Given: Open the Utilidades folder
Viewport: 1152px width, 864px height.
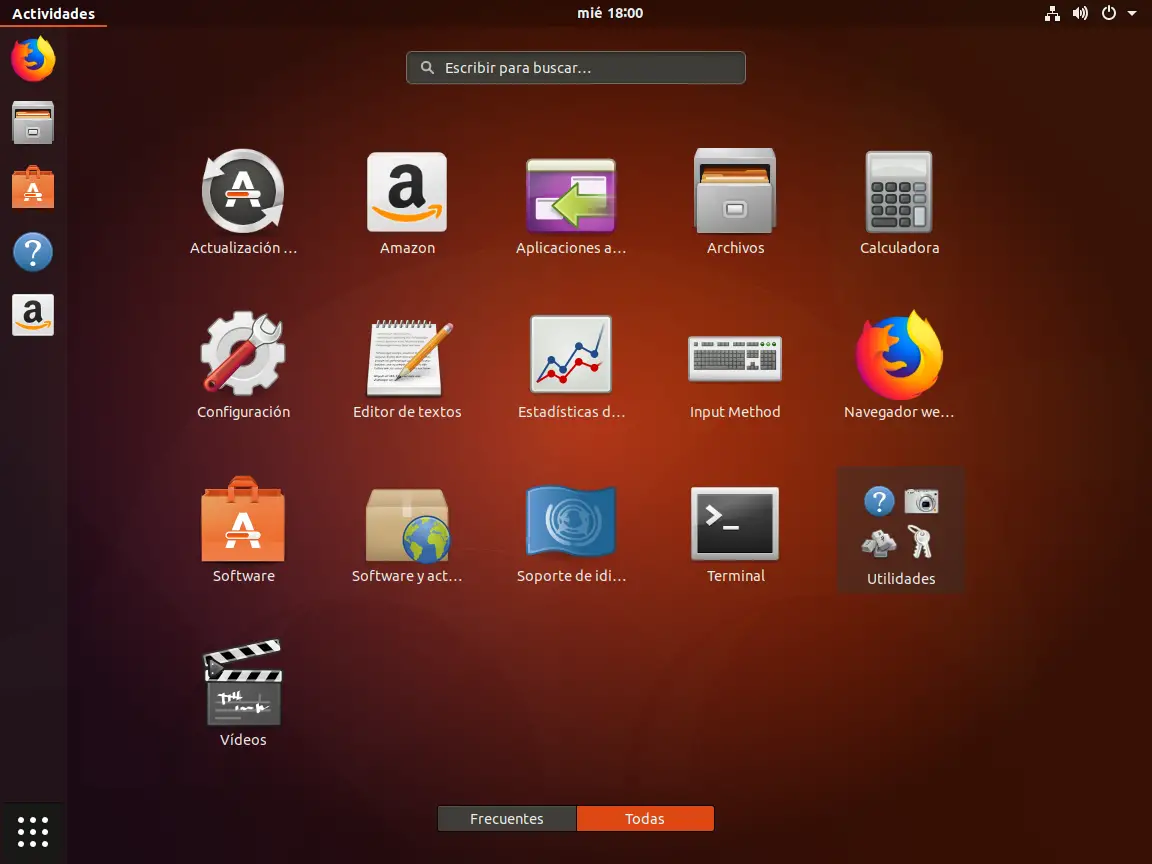Looking at the screenshot, I should (x=901, y=530).
